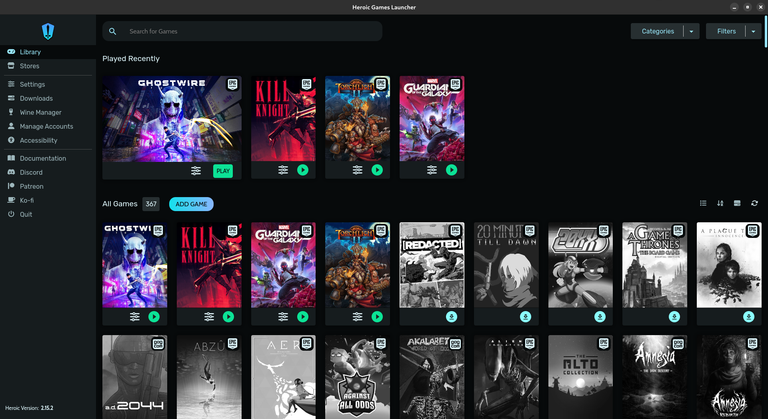Open the Alto Collection cover
Image resolution: width=768 pixels, height=419 pixels.
tap(580, 377)
